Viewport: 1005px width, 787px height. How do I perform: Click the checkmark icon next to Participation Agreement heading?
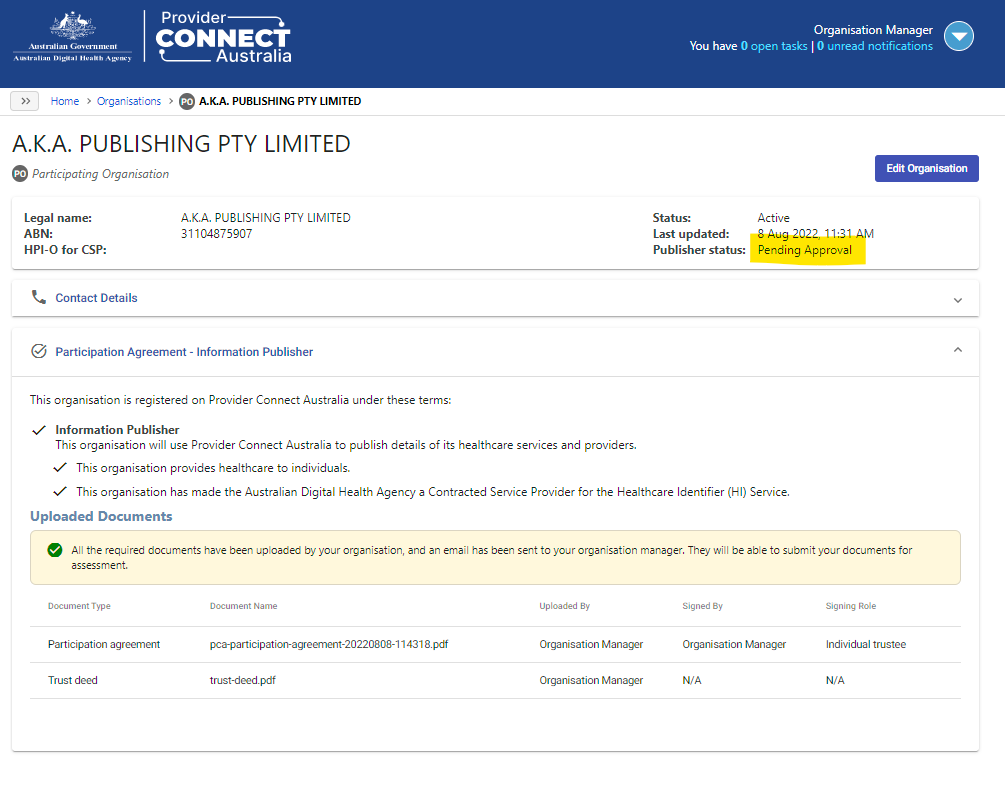[38, 351]
